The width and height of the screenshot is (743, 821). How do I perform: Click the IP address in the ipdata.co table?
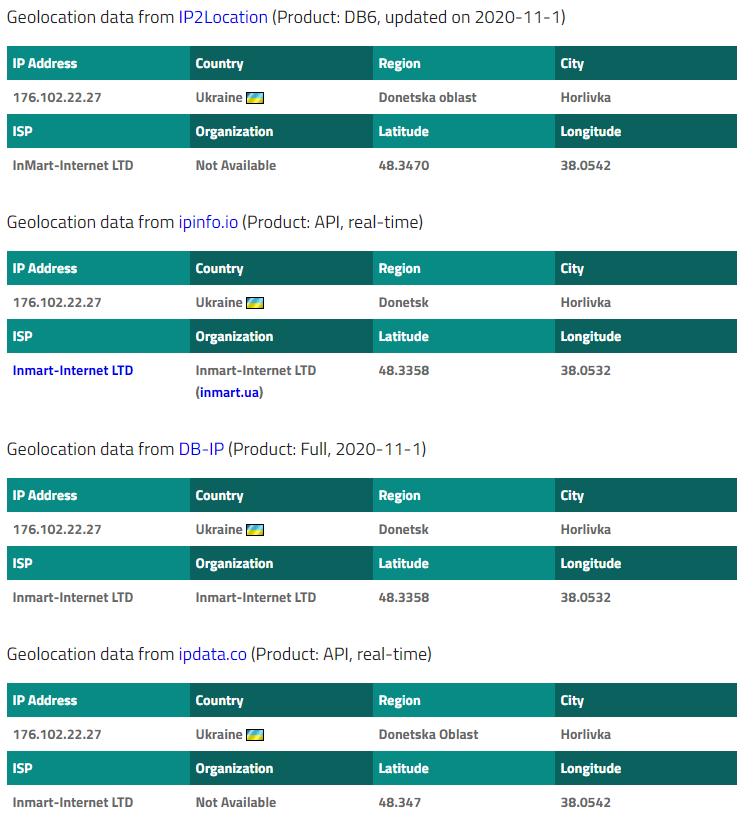[57, 735]
